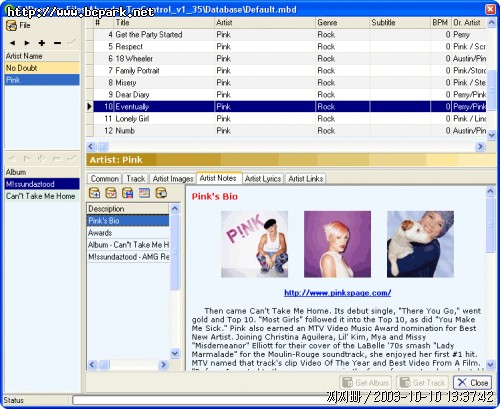This screenshot has height=409, width=500.
Task: Go to previous artist record arrow
Action: [x=12, y=43]
